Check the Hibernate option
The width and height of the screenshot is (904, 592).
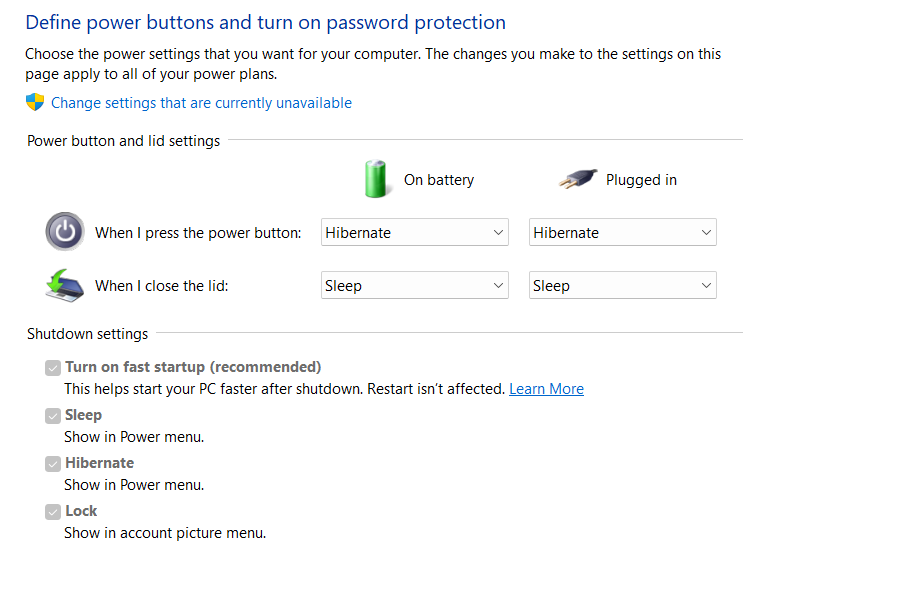tap(52, 463)
